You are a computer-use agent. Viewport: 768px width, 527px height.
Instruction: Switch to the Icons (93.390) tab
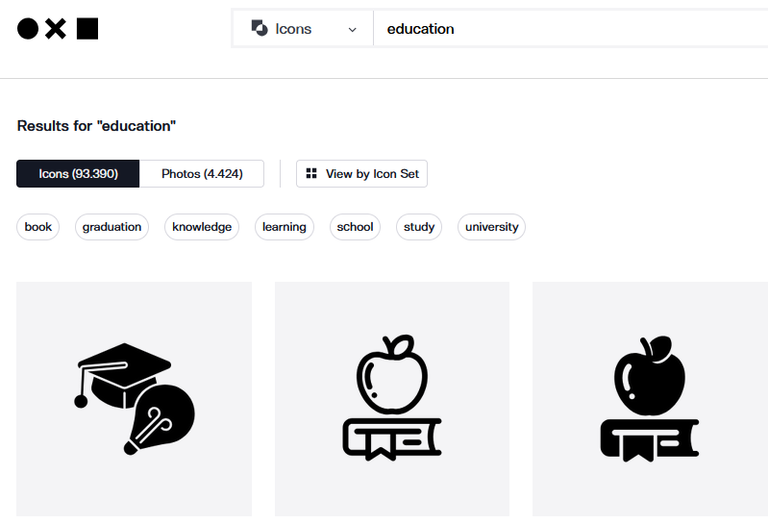coord(78,174)
